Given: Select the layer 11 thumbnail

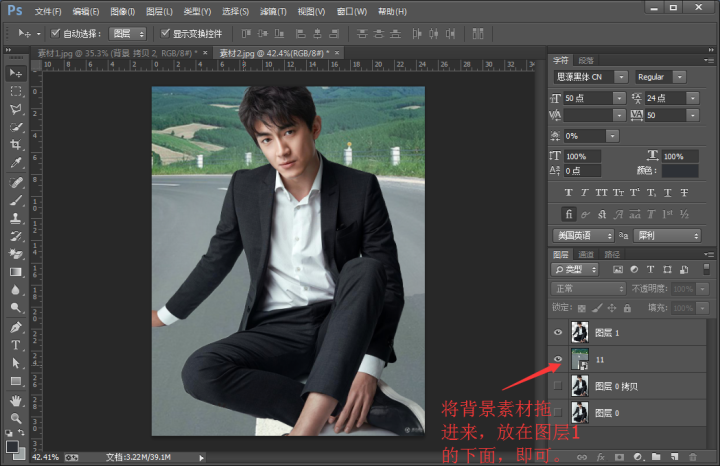Looking at the screenshot, I should coord(579,358).
